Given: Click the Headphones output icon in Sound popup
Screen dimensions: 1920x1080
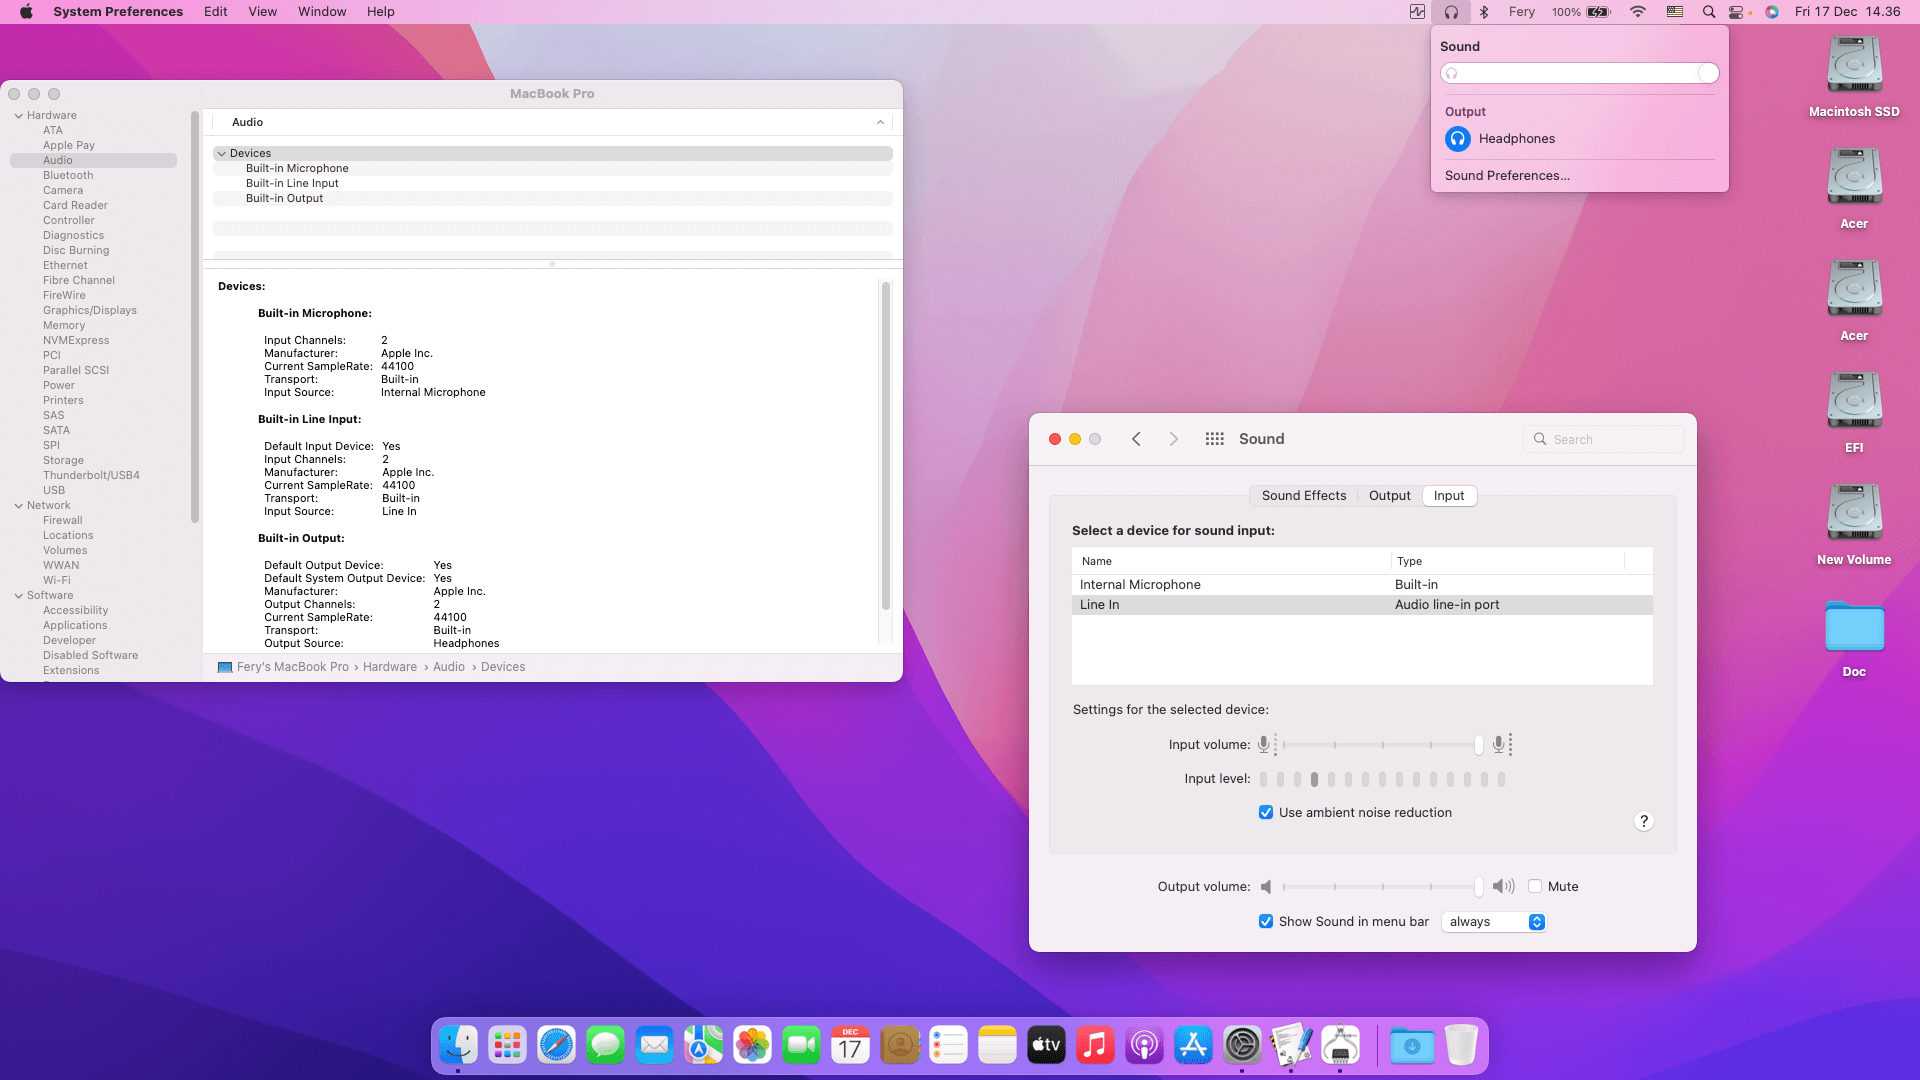Looking at the screenshot, I should click(x=1457, y=139).
